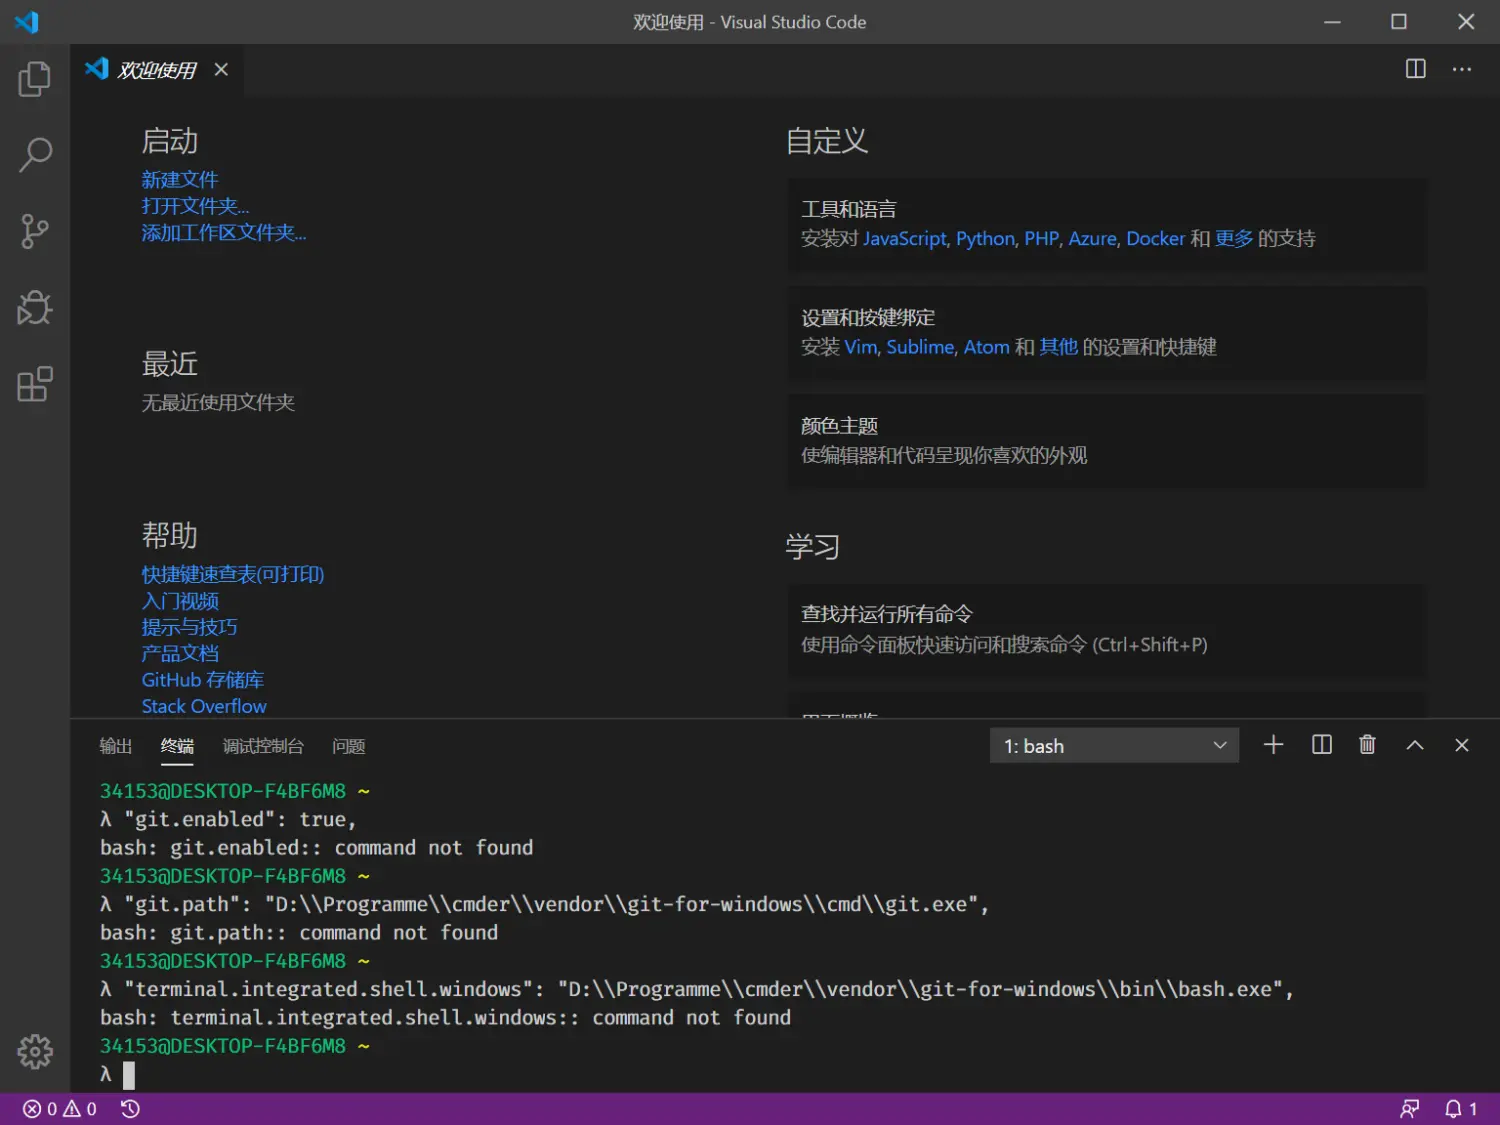The width and height of the screenshot is (1500, 1125).
Task: Click the history clock icon in status bar
Action: [x=130, y=1109]
